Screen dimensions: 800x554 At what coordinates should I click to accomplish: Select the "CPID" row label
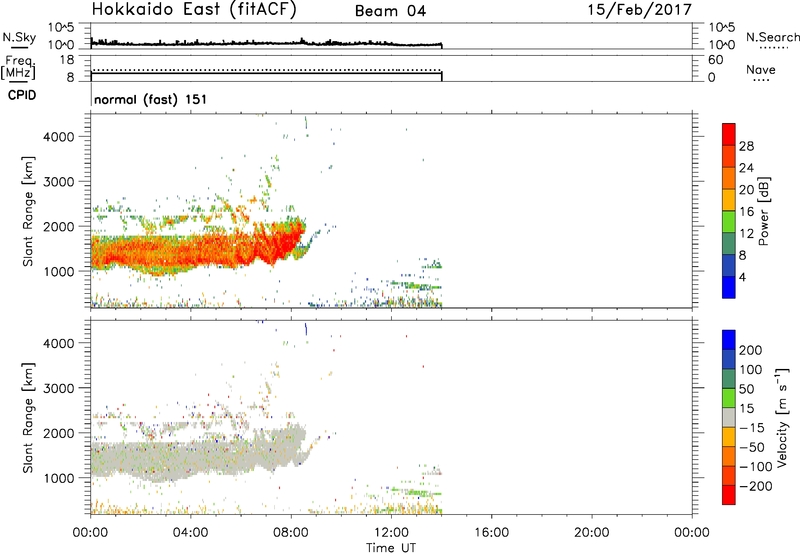click(x=22, y=95)
